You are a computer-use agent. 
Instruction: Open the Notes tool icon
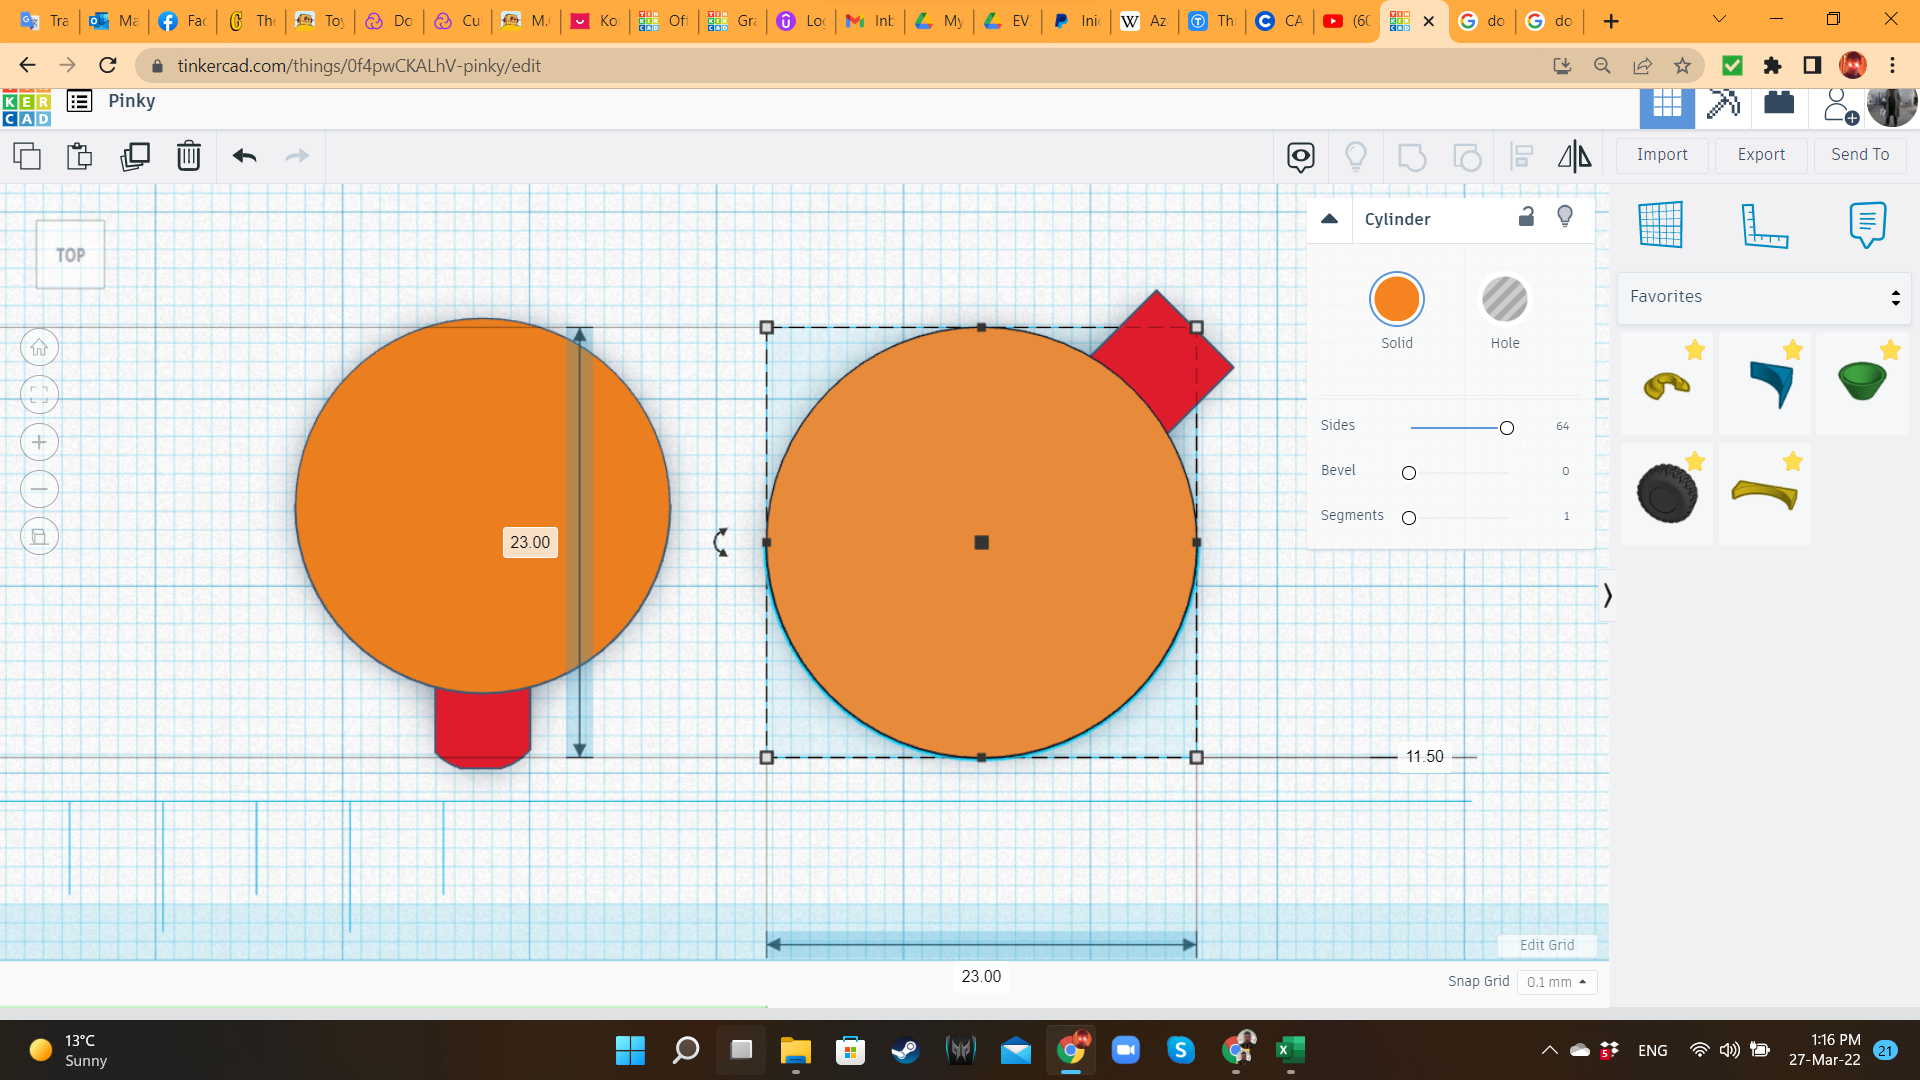pyautogui.click(x=1867, y=224)
